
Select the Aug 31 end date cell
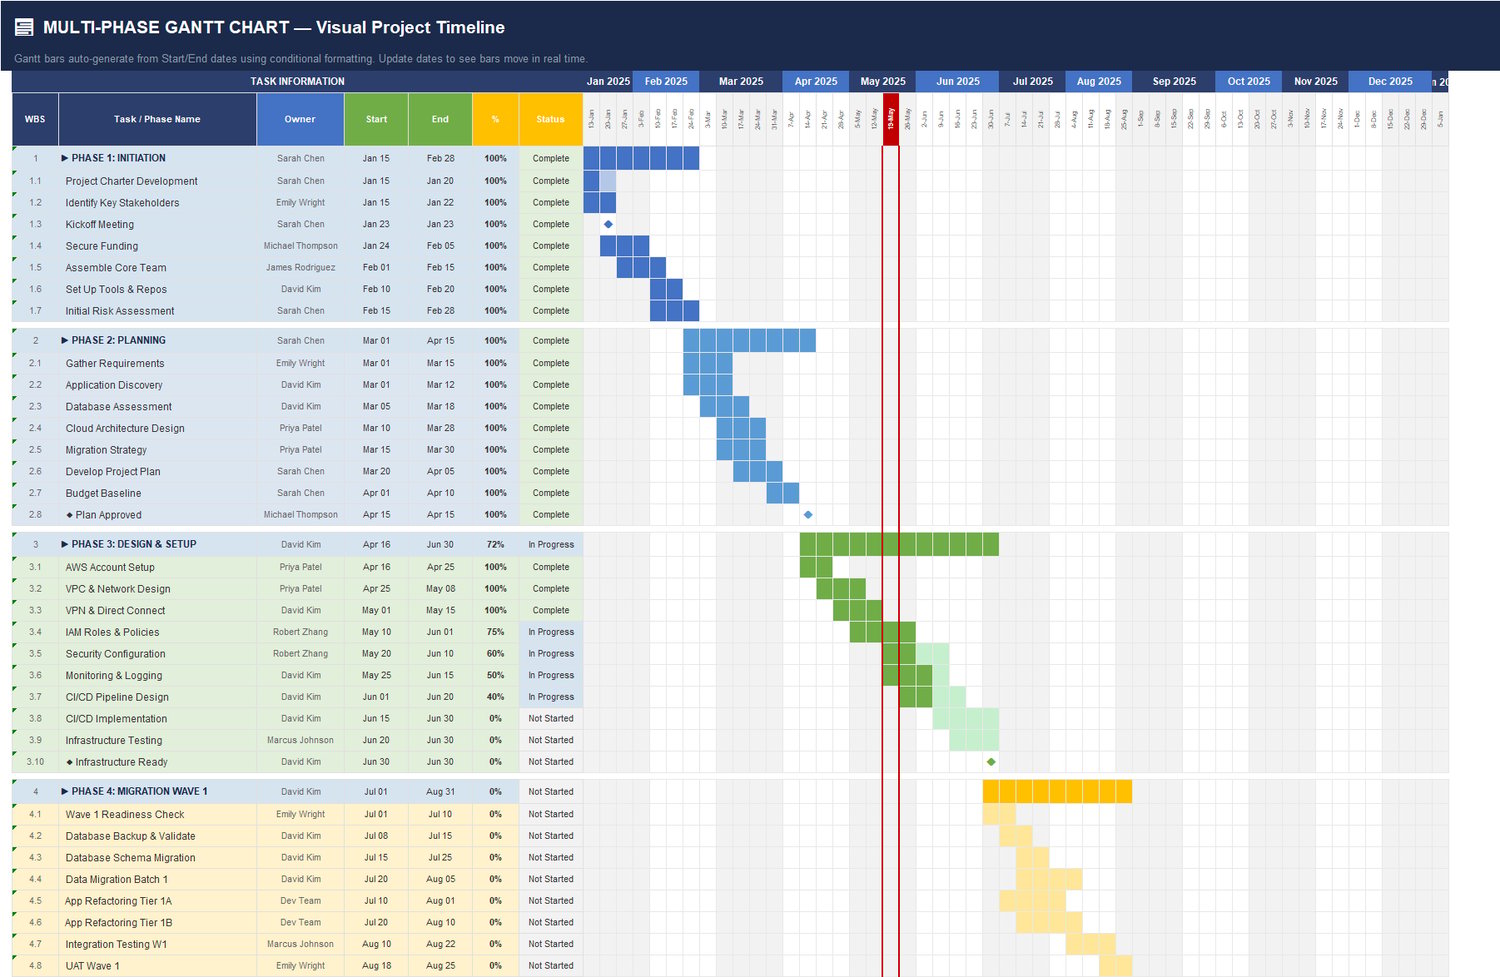click(440, 792)
